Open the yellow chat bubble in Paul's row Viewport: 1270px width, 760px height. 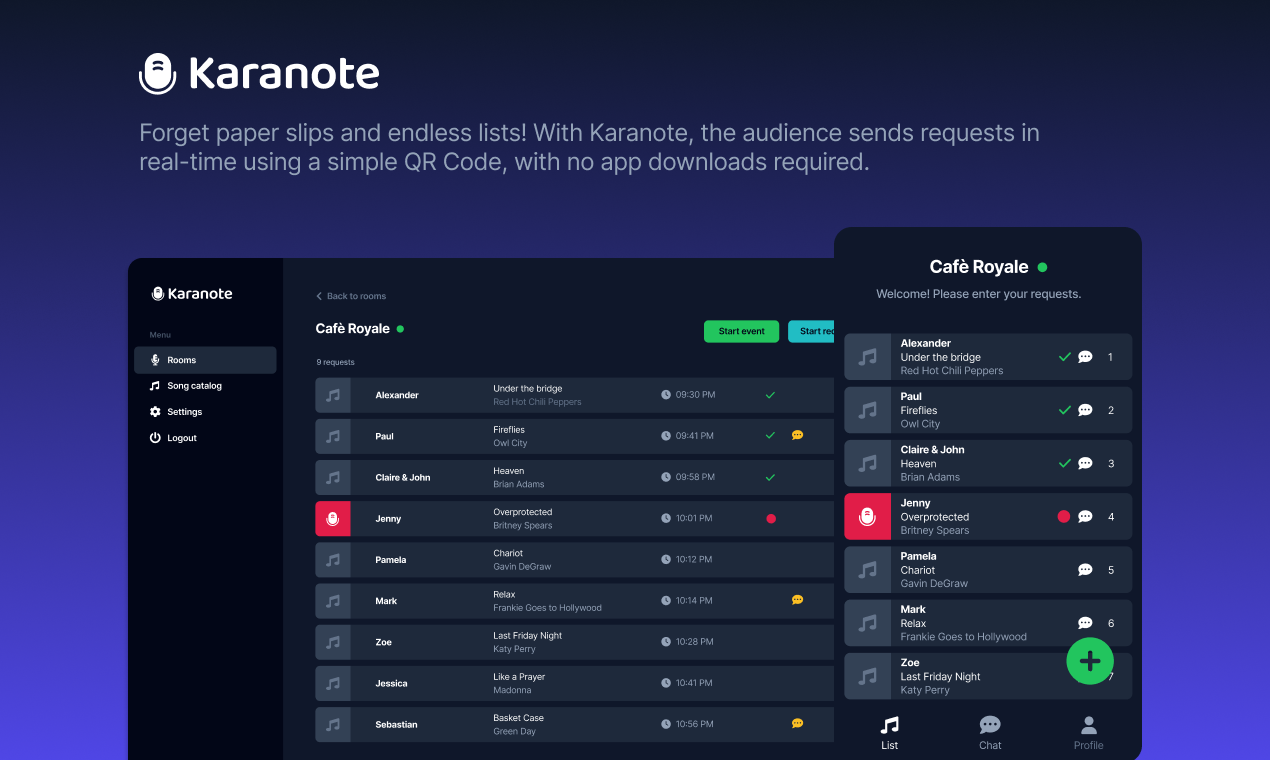pos(797,436)
